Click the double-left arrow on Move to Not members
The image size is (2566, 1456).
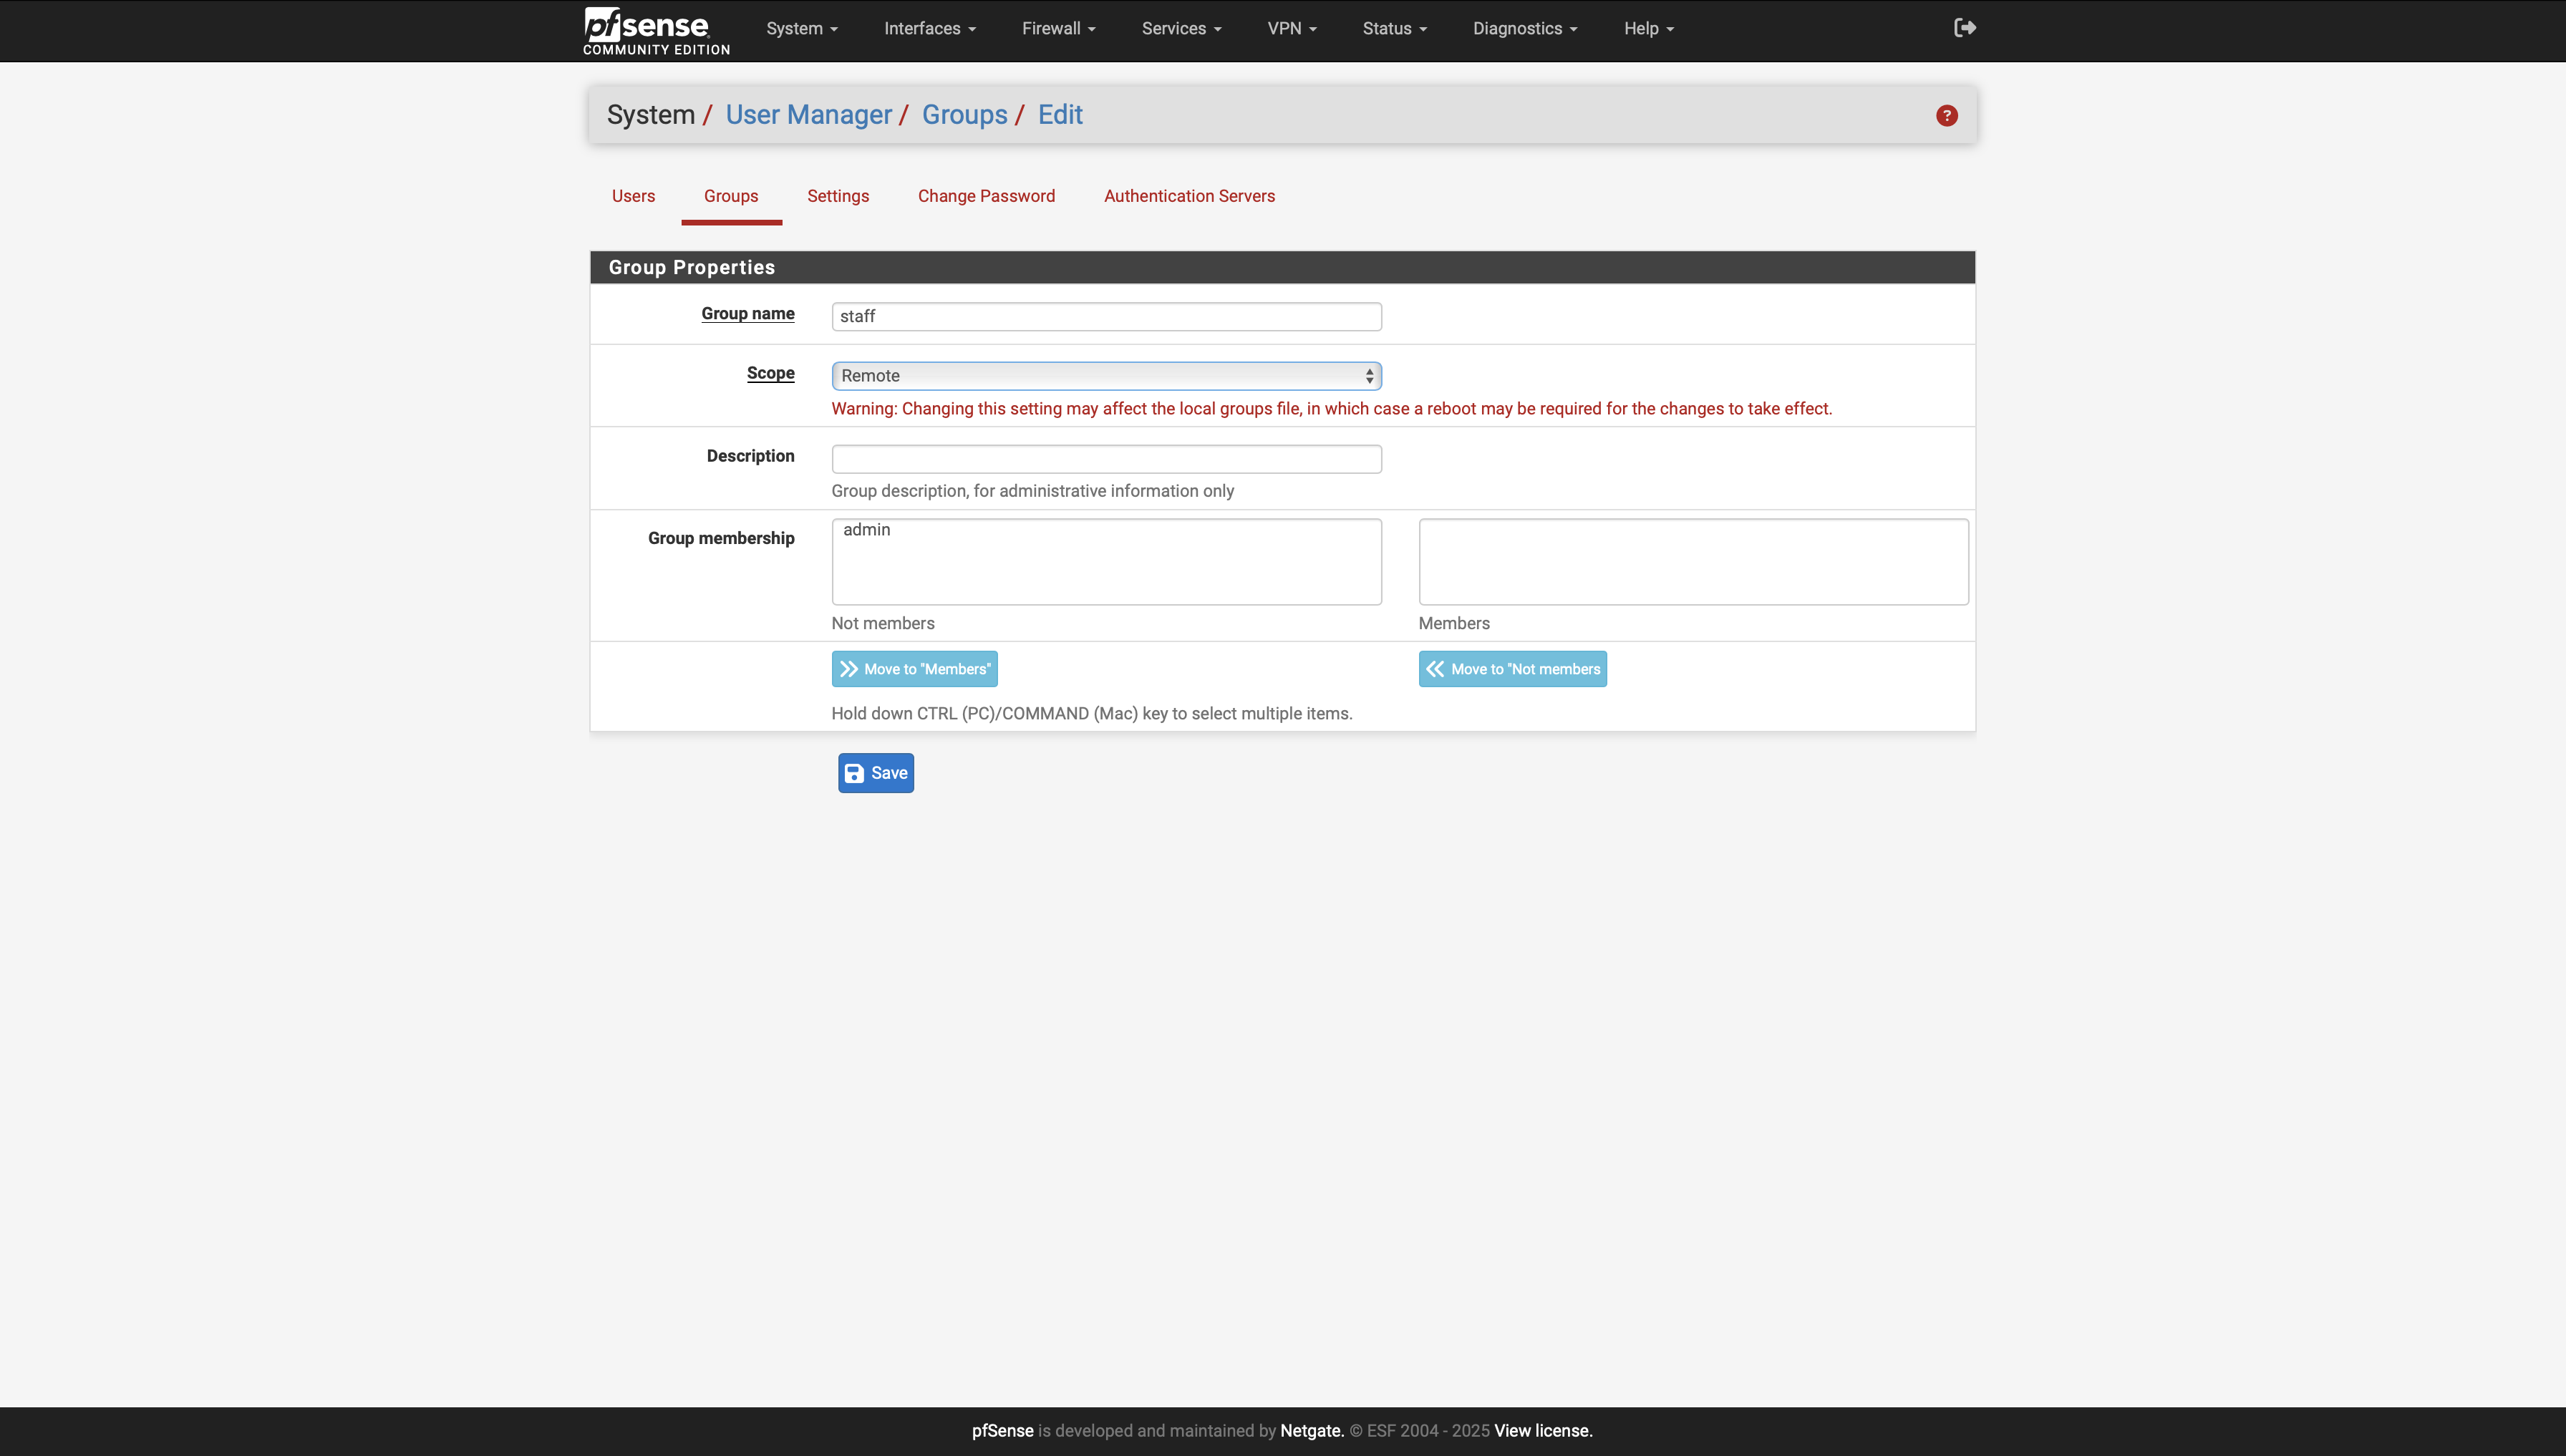coord(1435,668)
